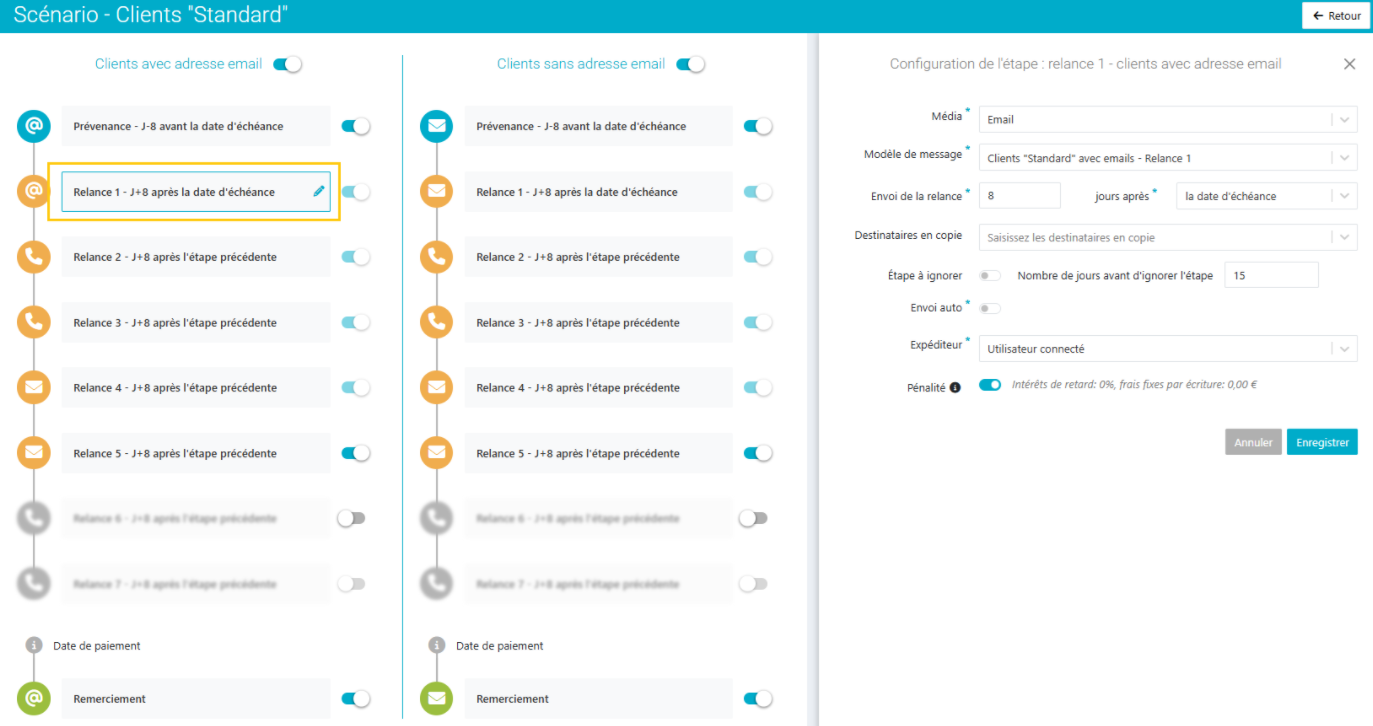This screenshot has width=1373, height=726.
Task: Click the envelope icon for Relance 5 with email
Action: (34, 453)
